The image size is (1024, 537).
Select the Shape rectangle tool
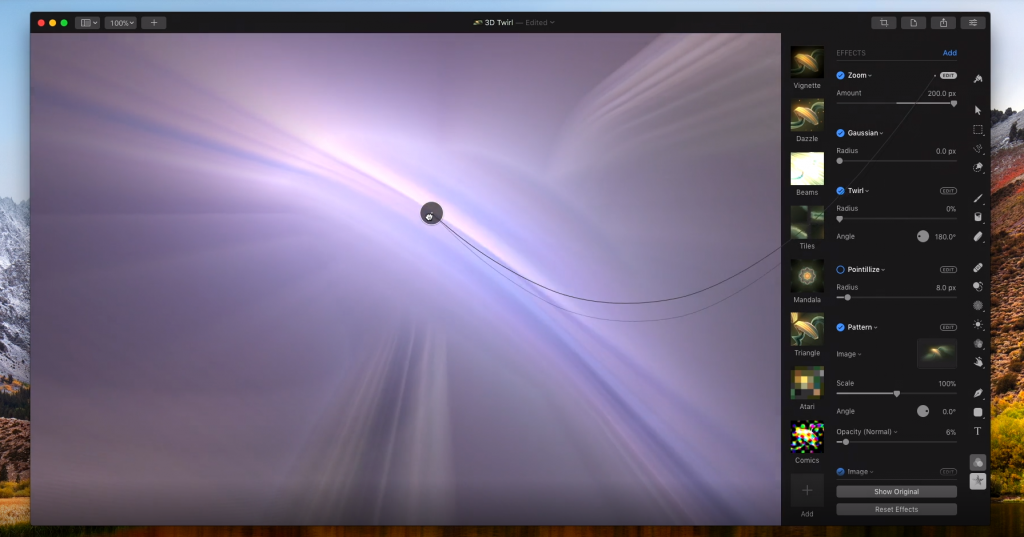click(x=978, y=412)
